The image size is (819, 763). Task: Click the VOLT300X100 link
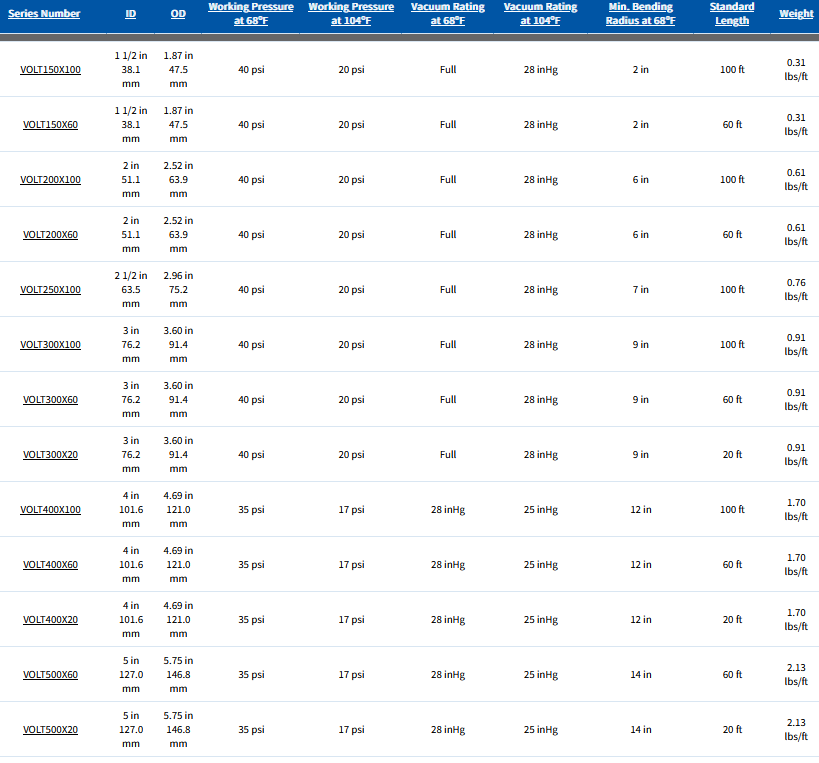tap(50, 345)
